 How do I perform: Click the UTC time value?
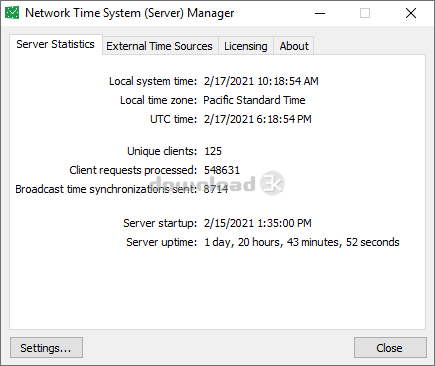[x=257, y=119]
